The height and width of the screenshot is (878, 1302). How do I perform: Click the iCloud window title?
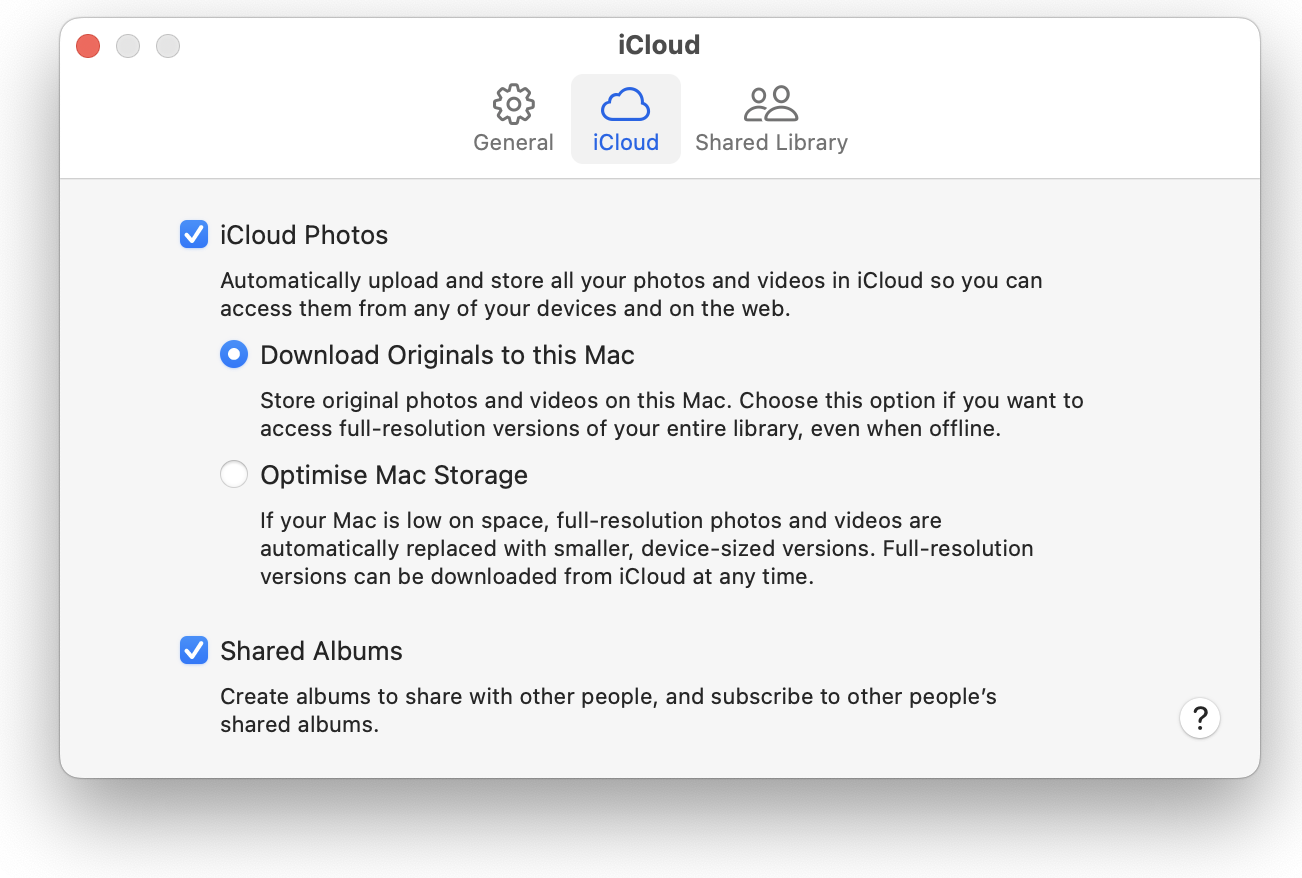click(659, 45)
